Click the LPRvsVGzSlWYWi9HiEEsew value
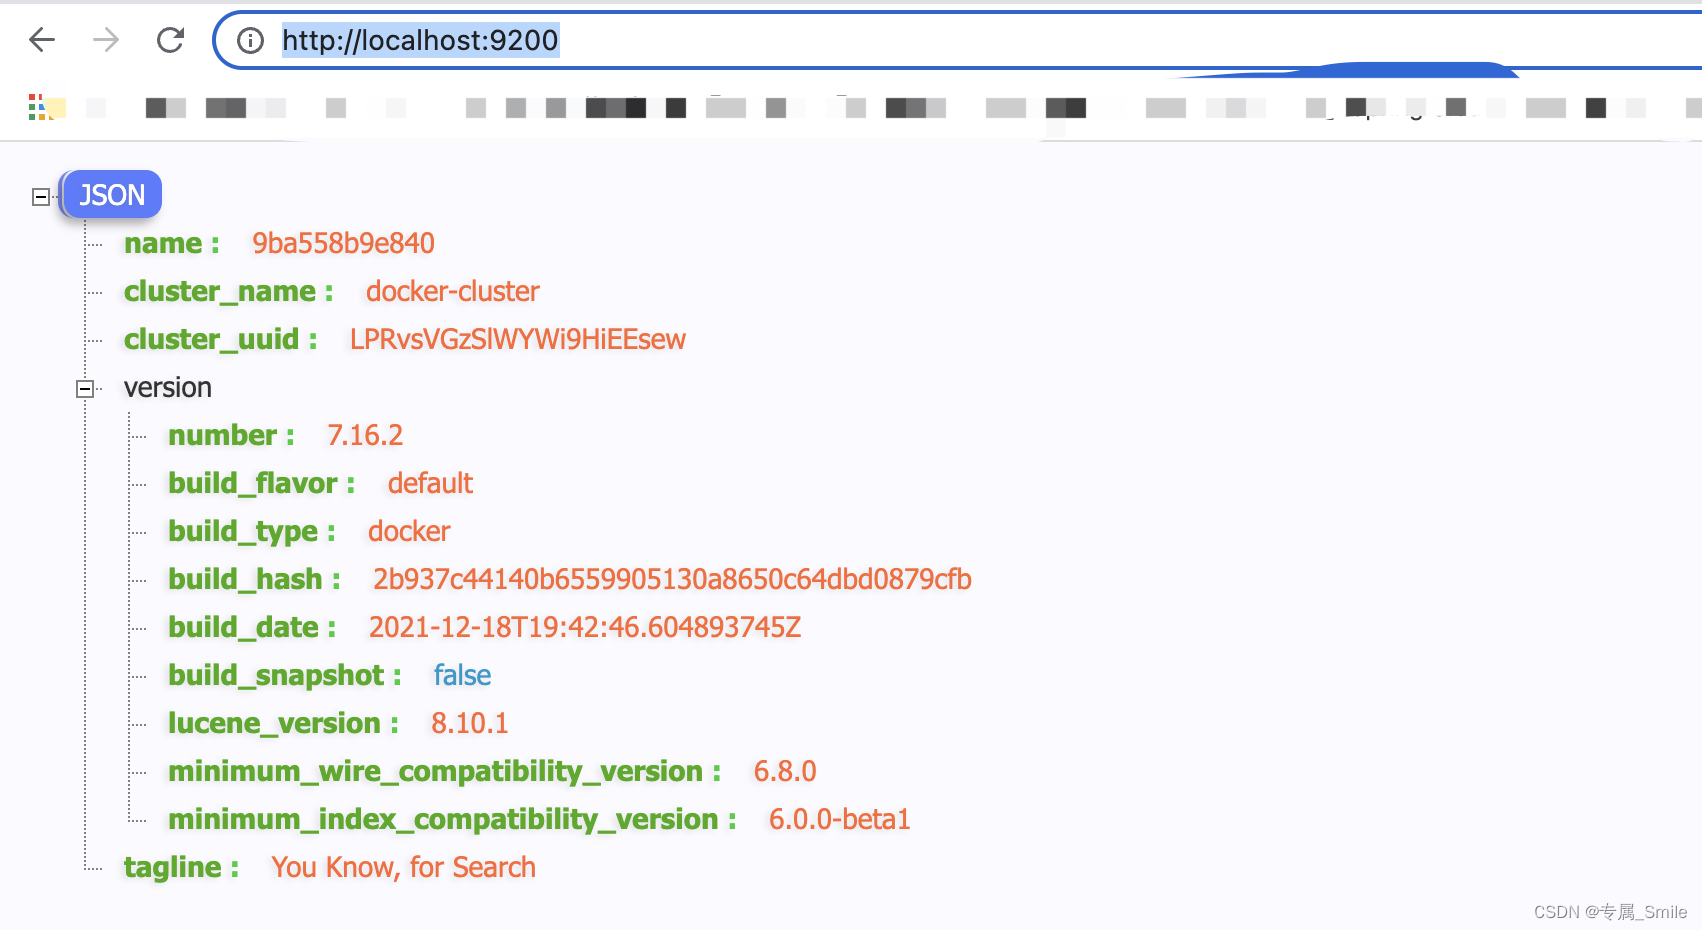Viewport: 1702px width, 930px height. click(x=517, y=340)
